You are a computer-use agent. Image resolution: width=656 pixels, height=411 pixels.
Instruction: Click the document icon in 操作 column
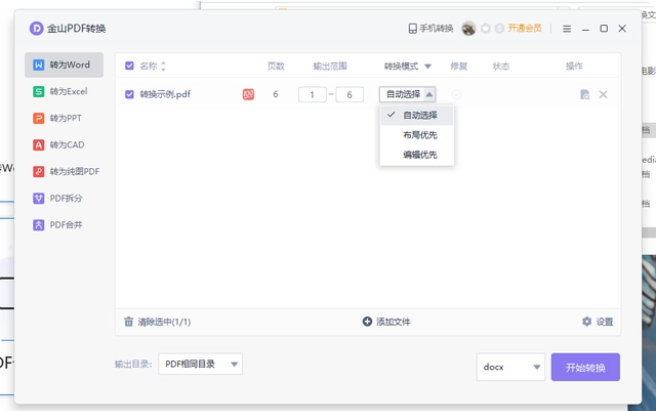pos(585,95)
